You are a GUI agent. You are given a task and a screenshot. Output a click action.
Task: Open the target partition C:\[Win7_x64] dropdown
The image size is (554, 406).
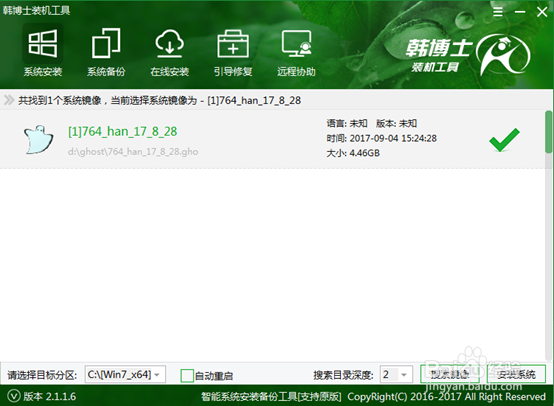tap(125, 374)
